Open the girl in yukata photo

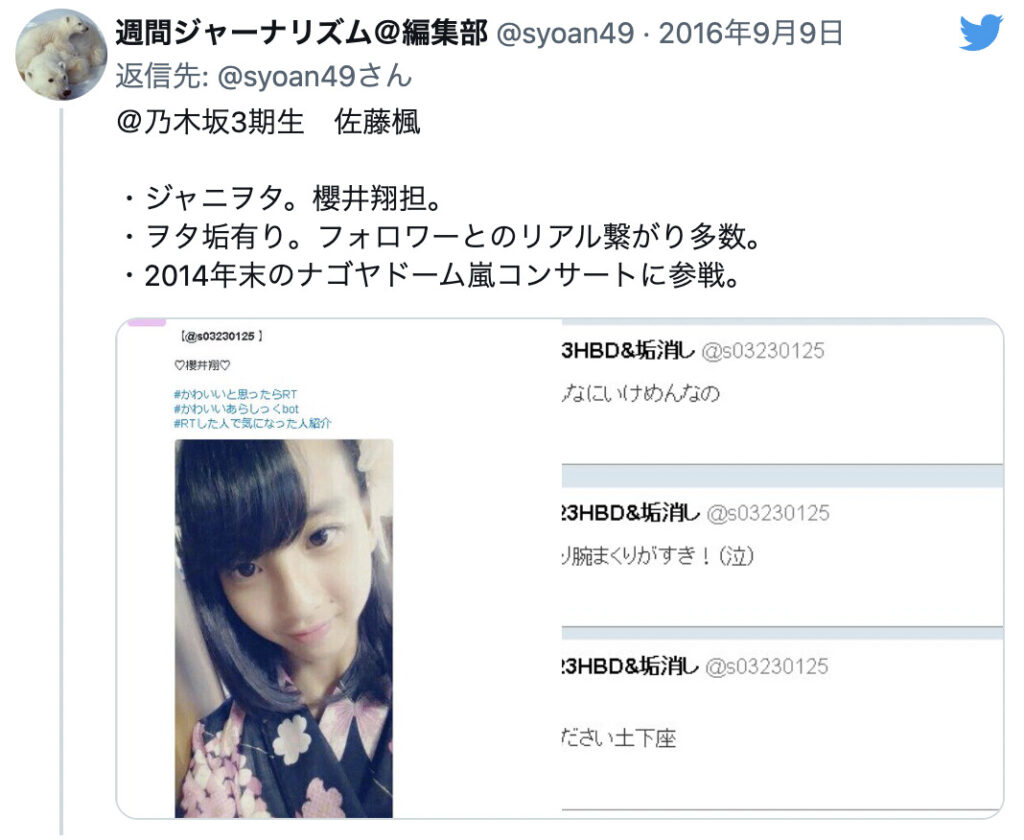coord(283,628)
